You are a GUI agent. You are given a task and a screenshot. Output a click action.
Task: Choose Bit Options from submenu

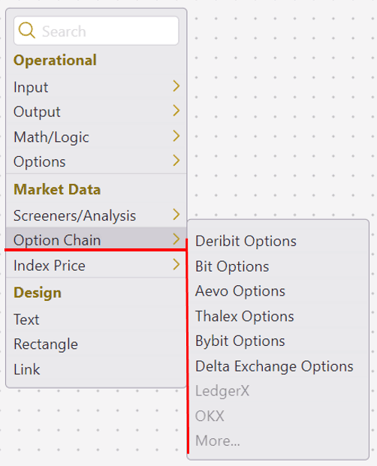click(x=278, y=266)
